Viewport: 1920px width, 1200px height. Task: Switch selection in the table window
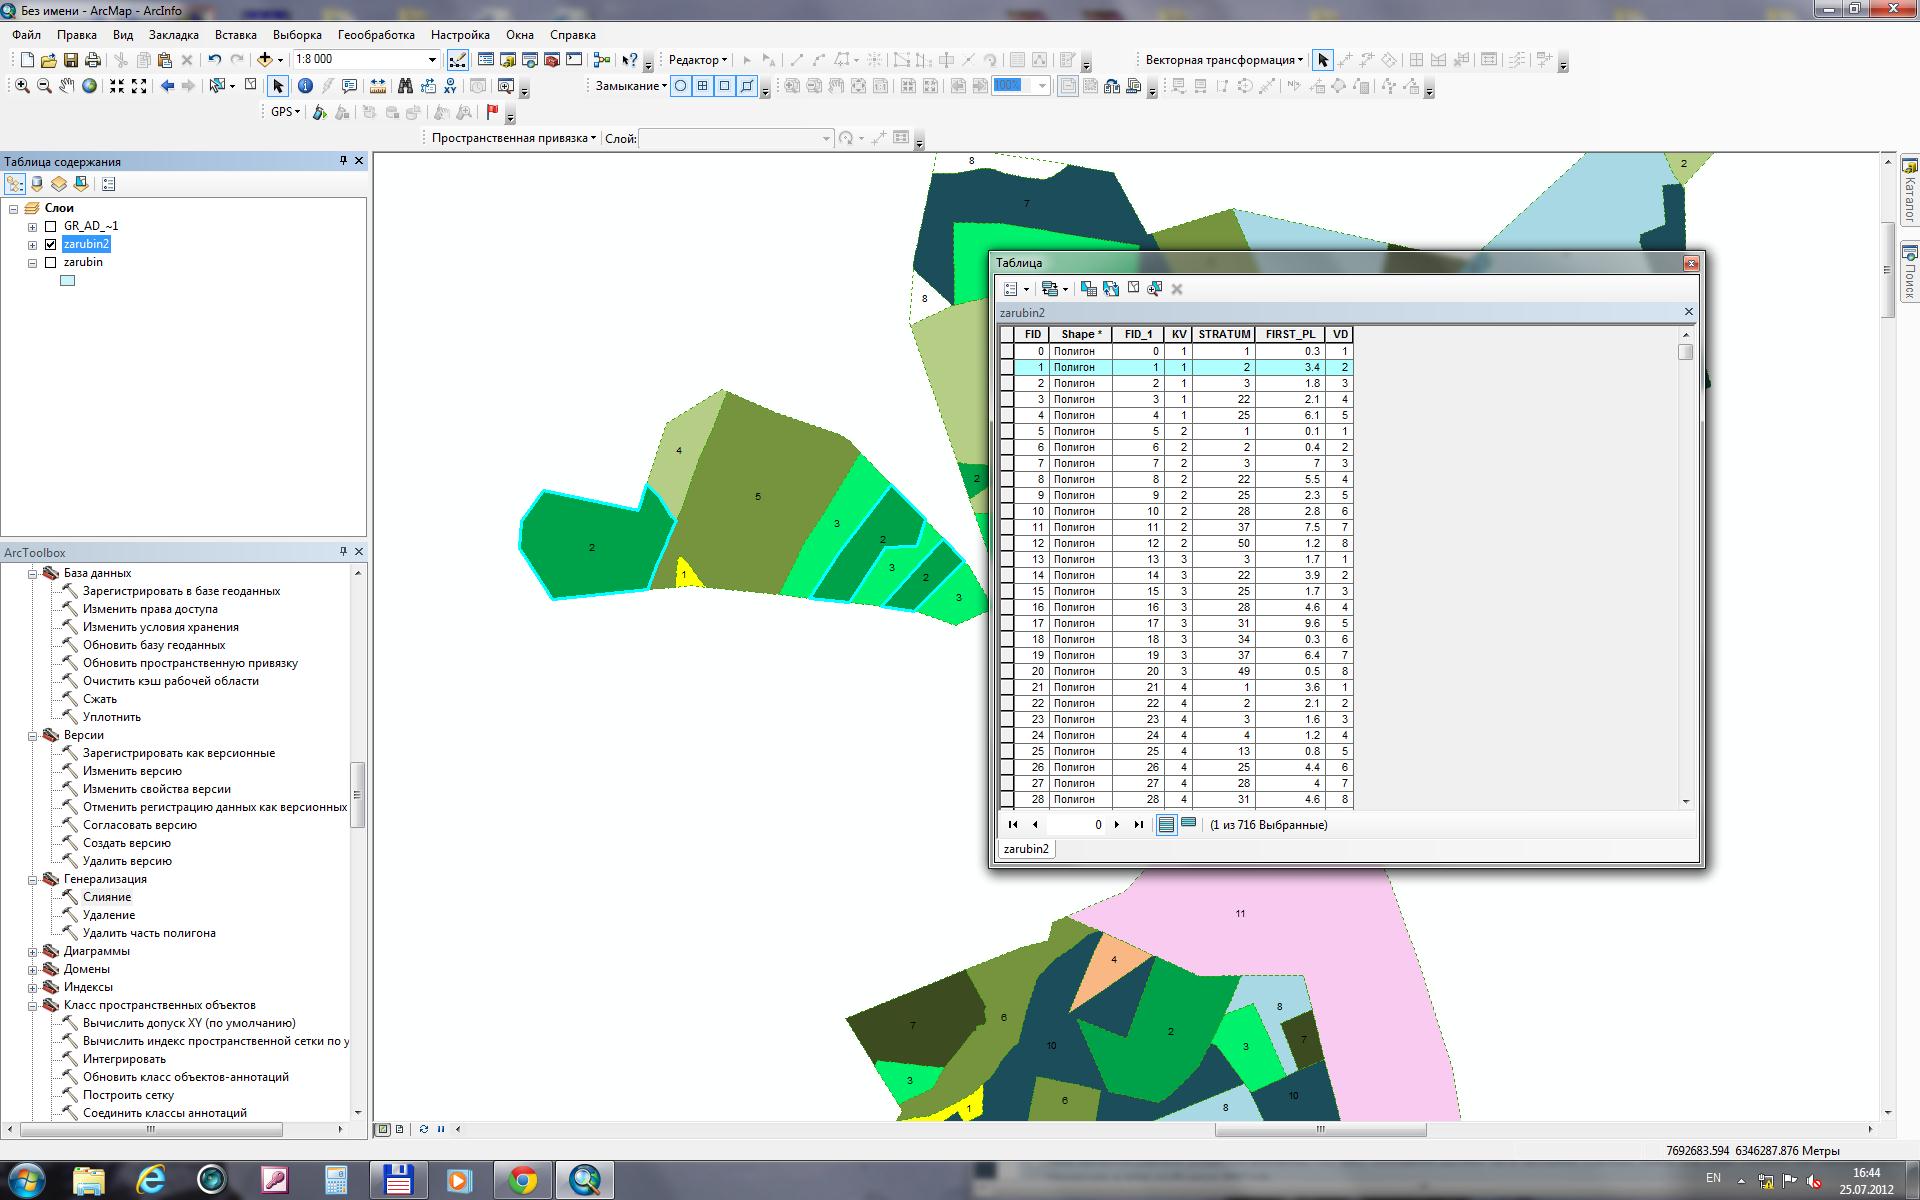point(1111,289)
